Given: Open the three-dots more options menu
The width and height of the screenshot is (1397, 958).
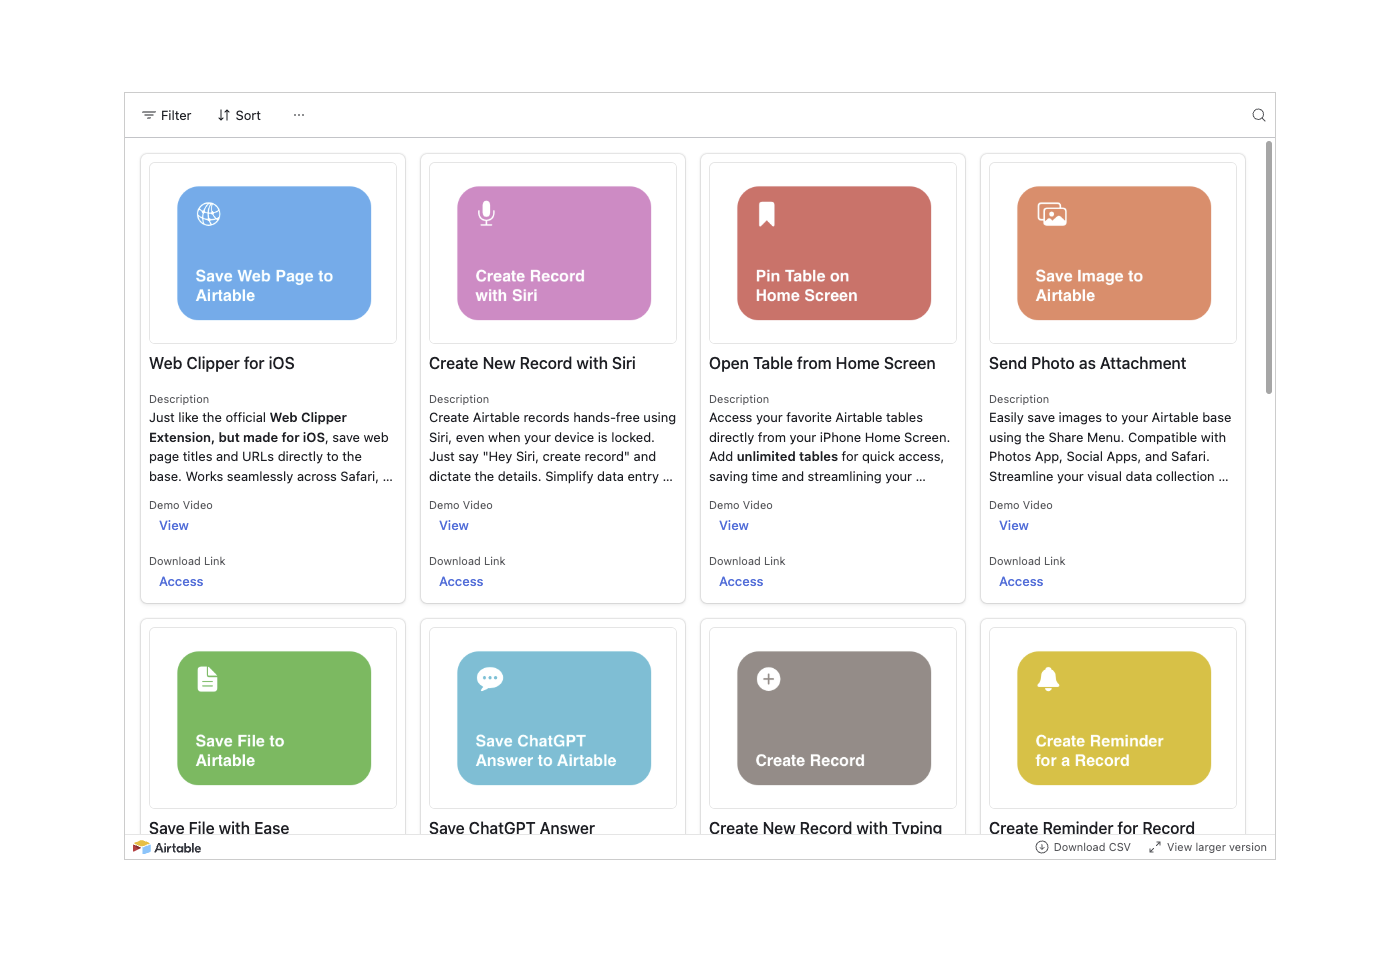Looking at the screenshot, I should tap(299, 115).
